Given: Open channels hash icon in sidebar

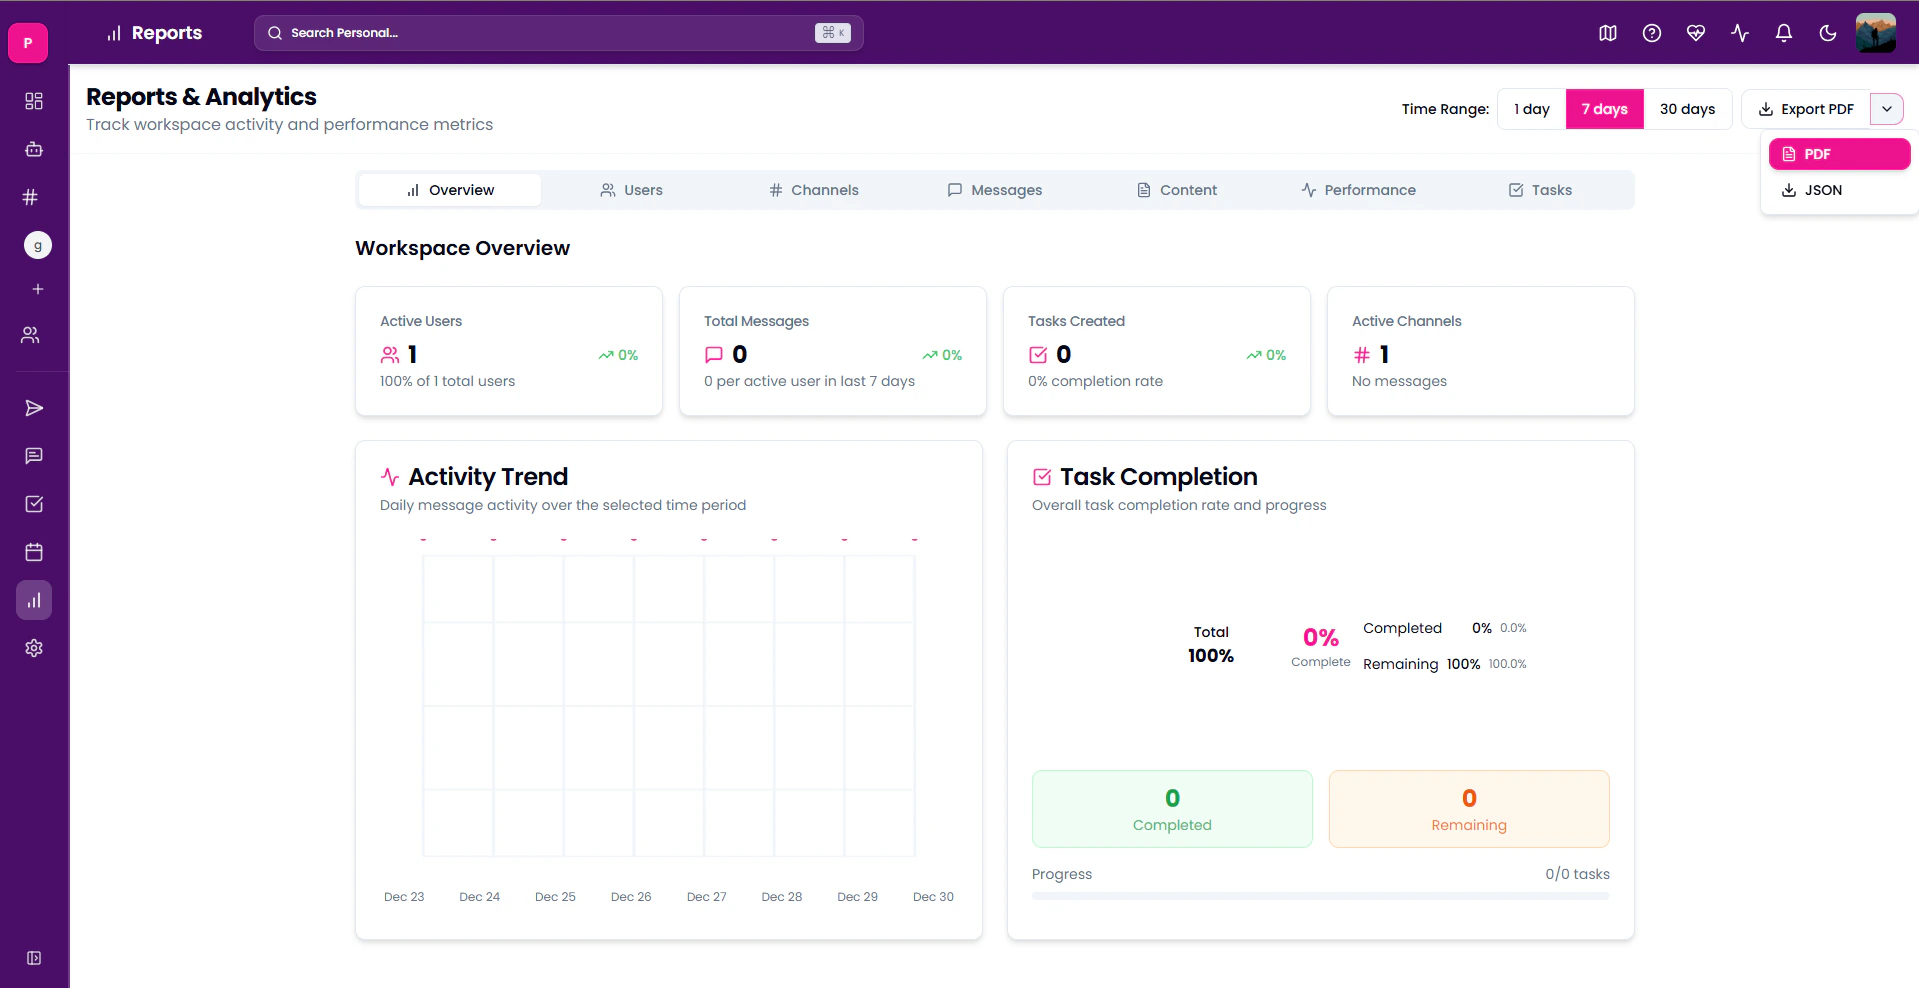Looking at the screenshot, I should coord(30,197).
